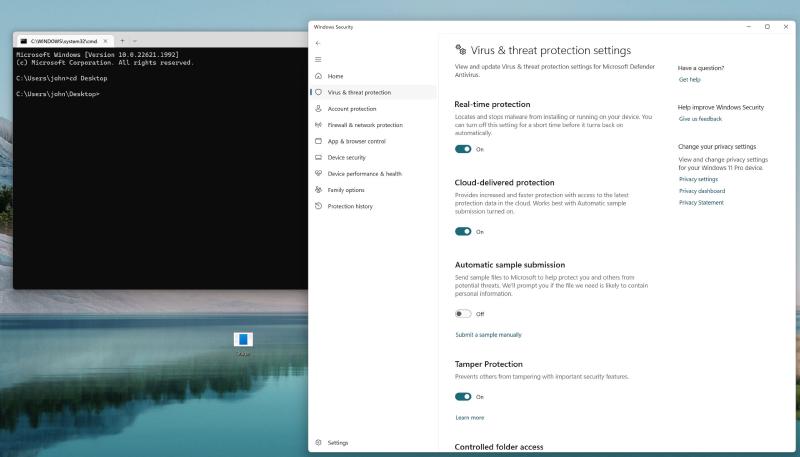
Task: Turn off Cloud-delivered protection toggle
Action: 463,232
